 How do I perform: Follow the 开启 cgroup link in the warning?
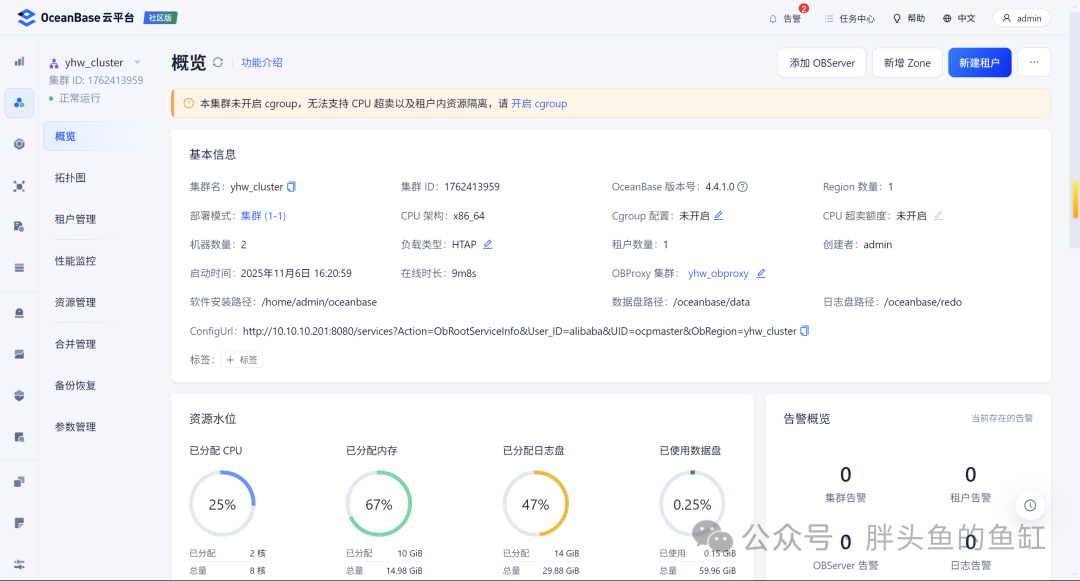click(x=539, y=104)
